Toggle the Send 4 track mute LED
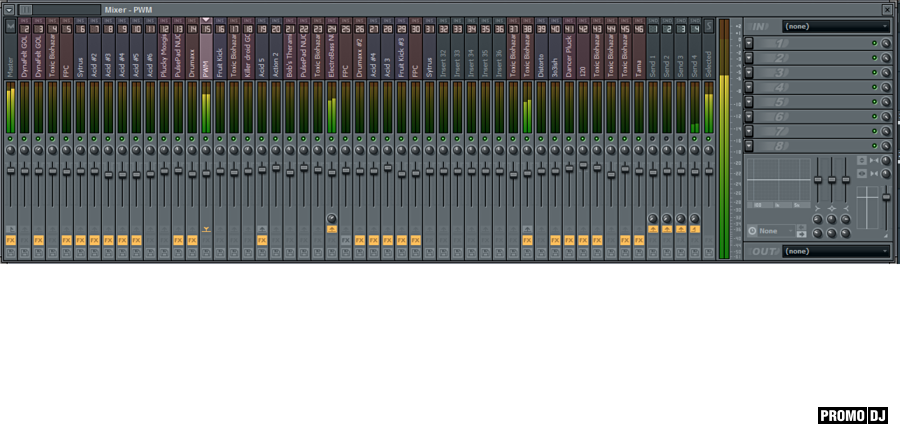The width and height of the screenshot is (900, 440). tap(695, 139)
